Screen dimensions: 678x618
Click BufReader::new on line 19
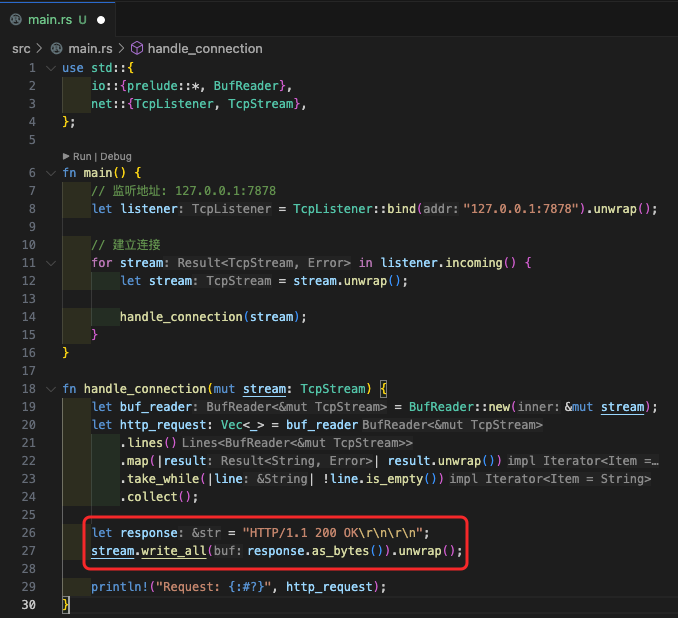(x=459, y=407)
